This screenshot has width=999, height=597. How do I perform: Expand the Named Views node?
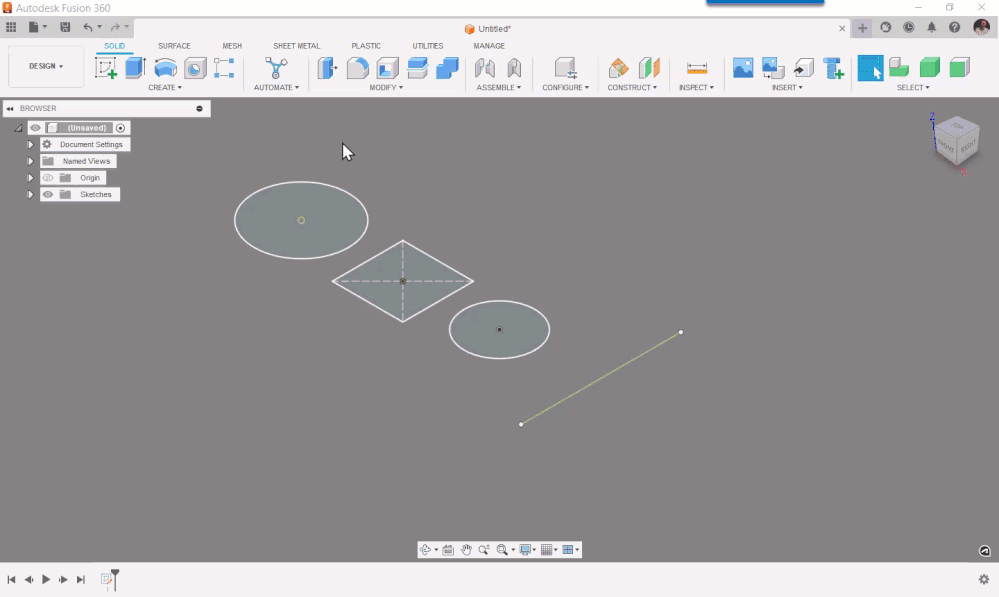click(x=30, y=161)
